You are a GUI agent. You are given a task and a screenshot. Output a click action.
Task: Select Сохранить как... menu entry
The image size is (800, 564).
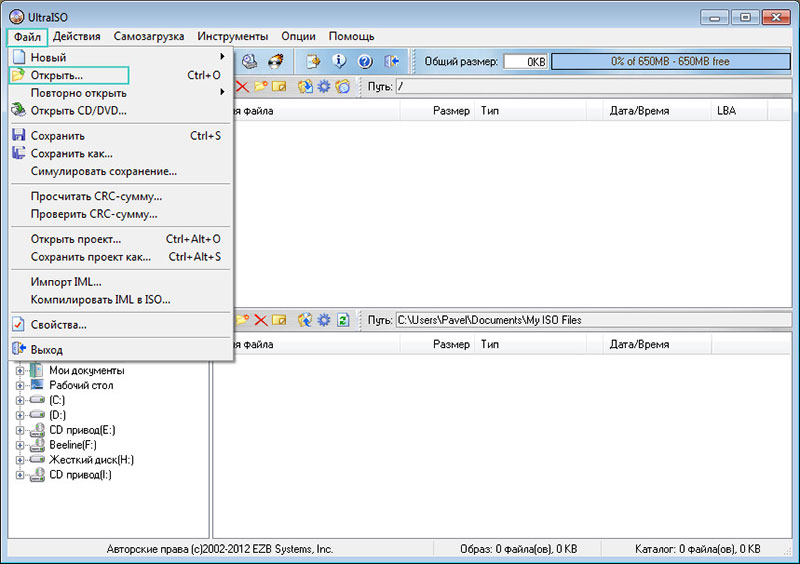tap(71, 153)
